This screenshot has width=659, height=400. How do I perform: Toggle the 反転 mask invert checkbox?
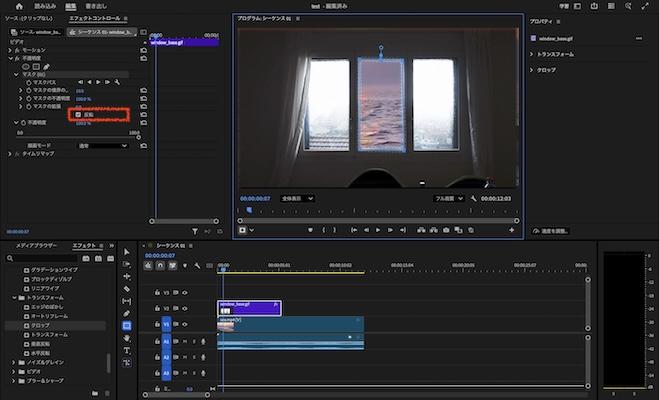pyautogui.click(x=78, y=115)
